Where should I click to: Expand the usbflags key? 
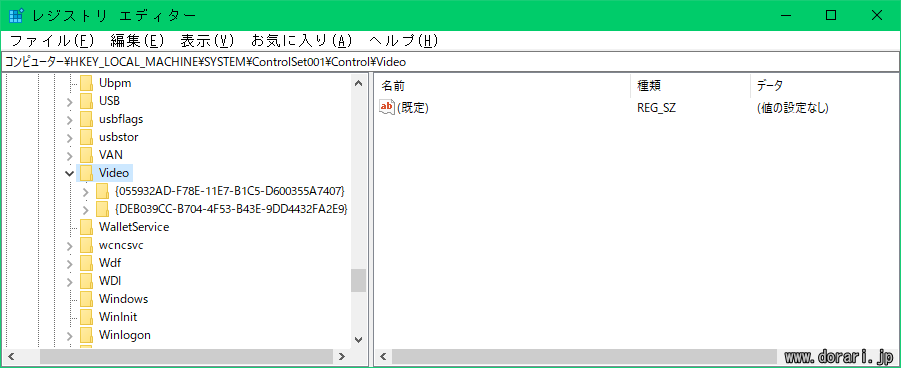point(70,120)
